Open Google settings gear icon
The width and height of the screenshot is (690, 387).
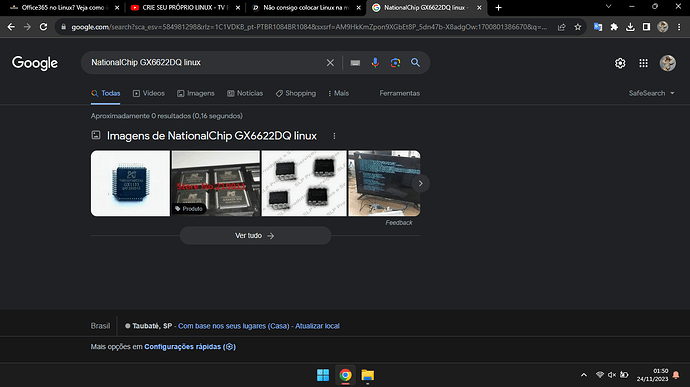click(x=620, y=63)
